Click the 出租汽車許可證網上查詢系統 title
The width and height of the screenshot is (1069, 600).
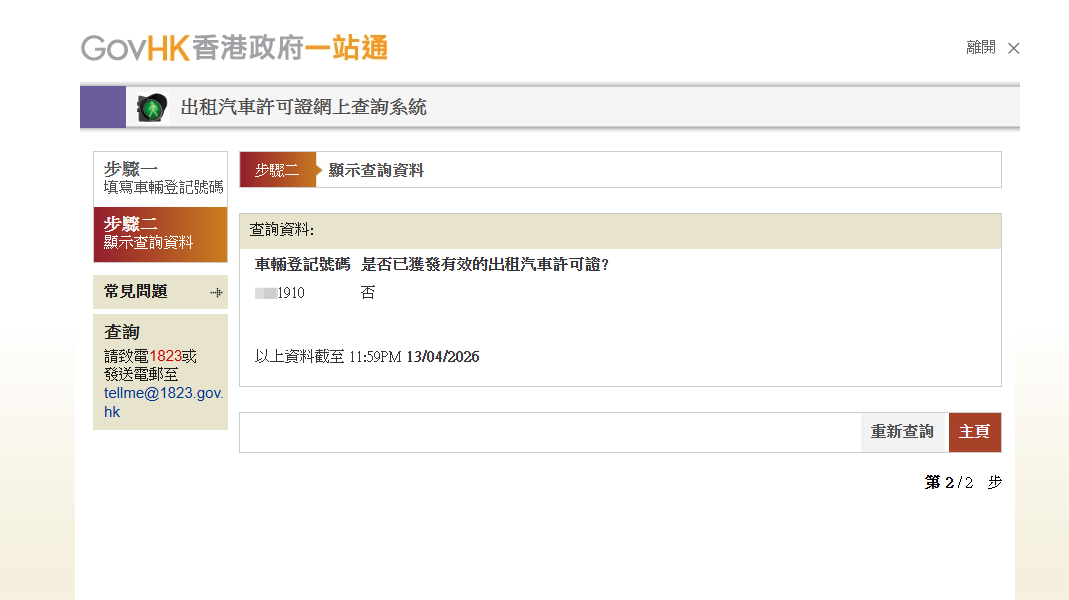pos(303,107)
